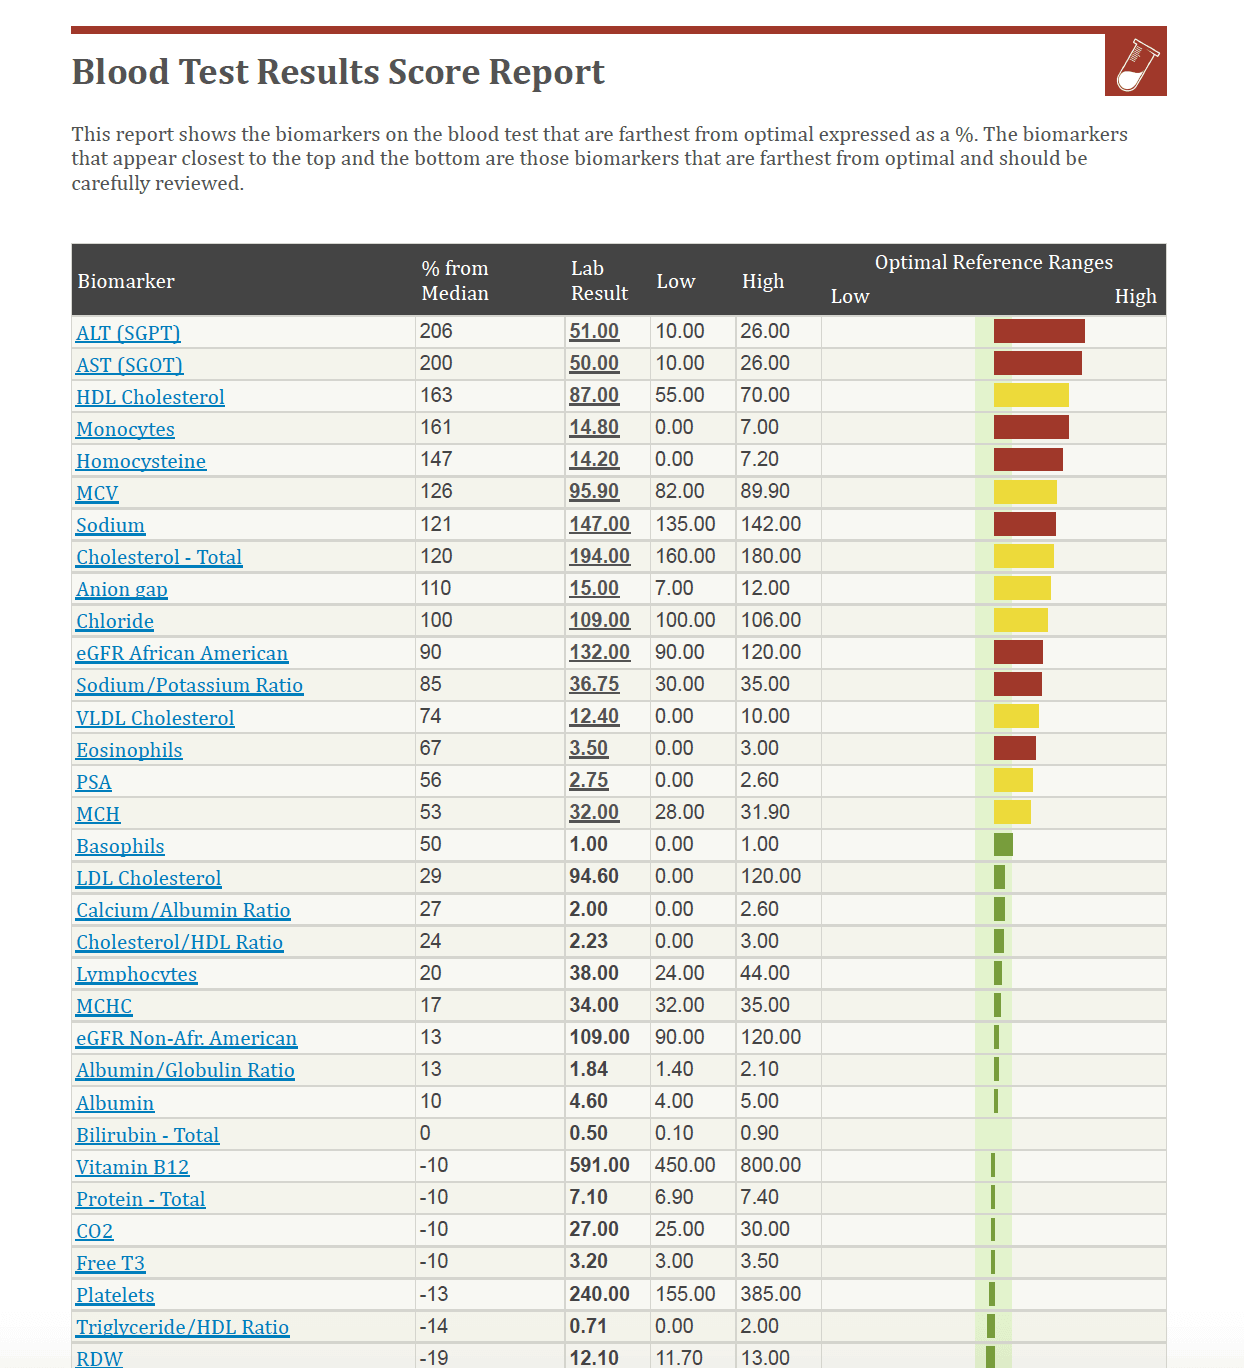This screenshot has height=1368, width=1244.
Task: Click the HDL Cholesterol link
Action: point(150,397)
